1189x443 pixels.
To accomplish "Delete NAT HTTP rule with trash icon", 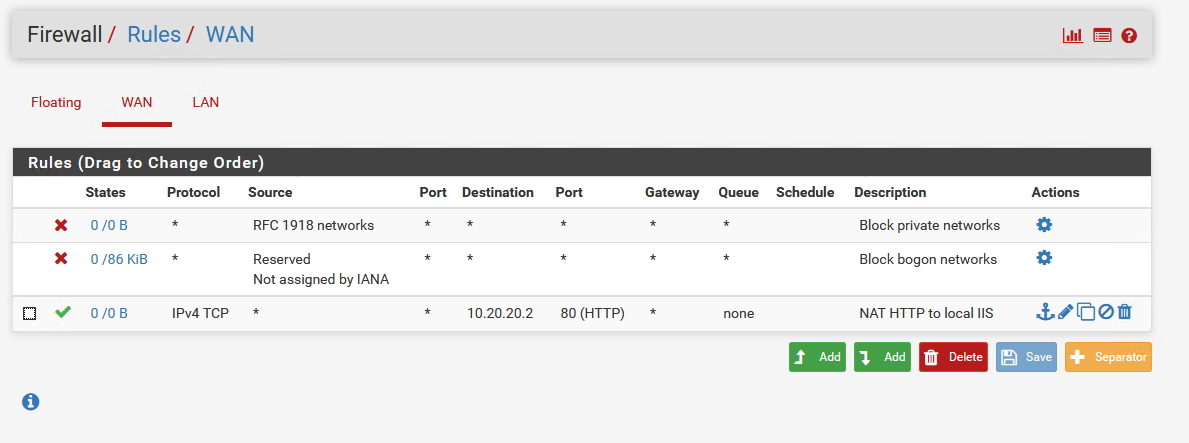I will click(1125, 312).
